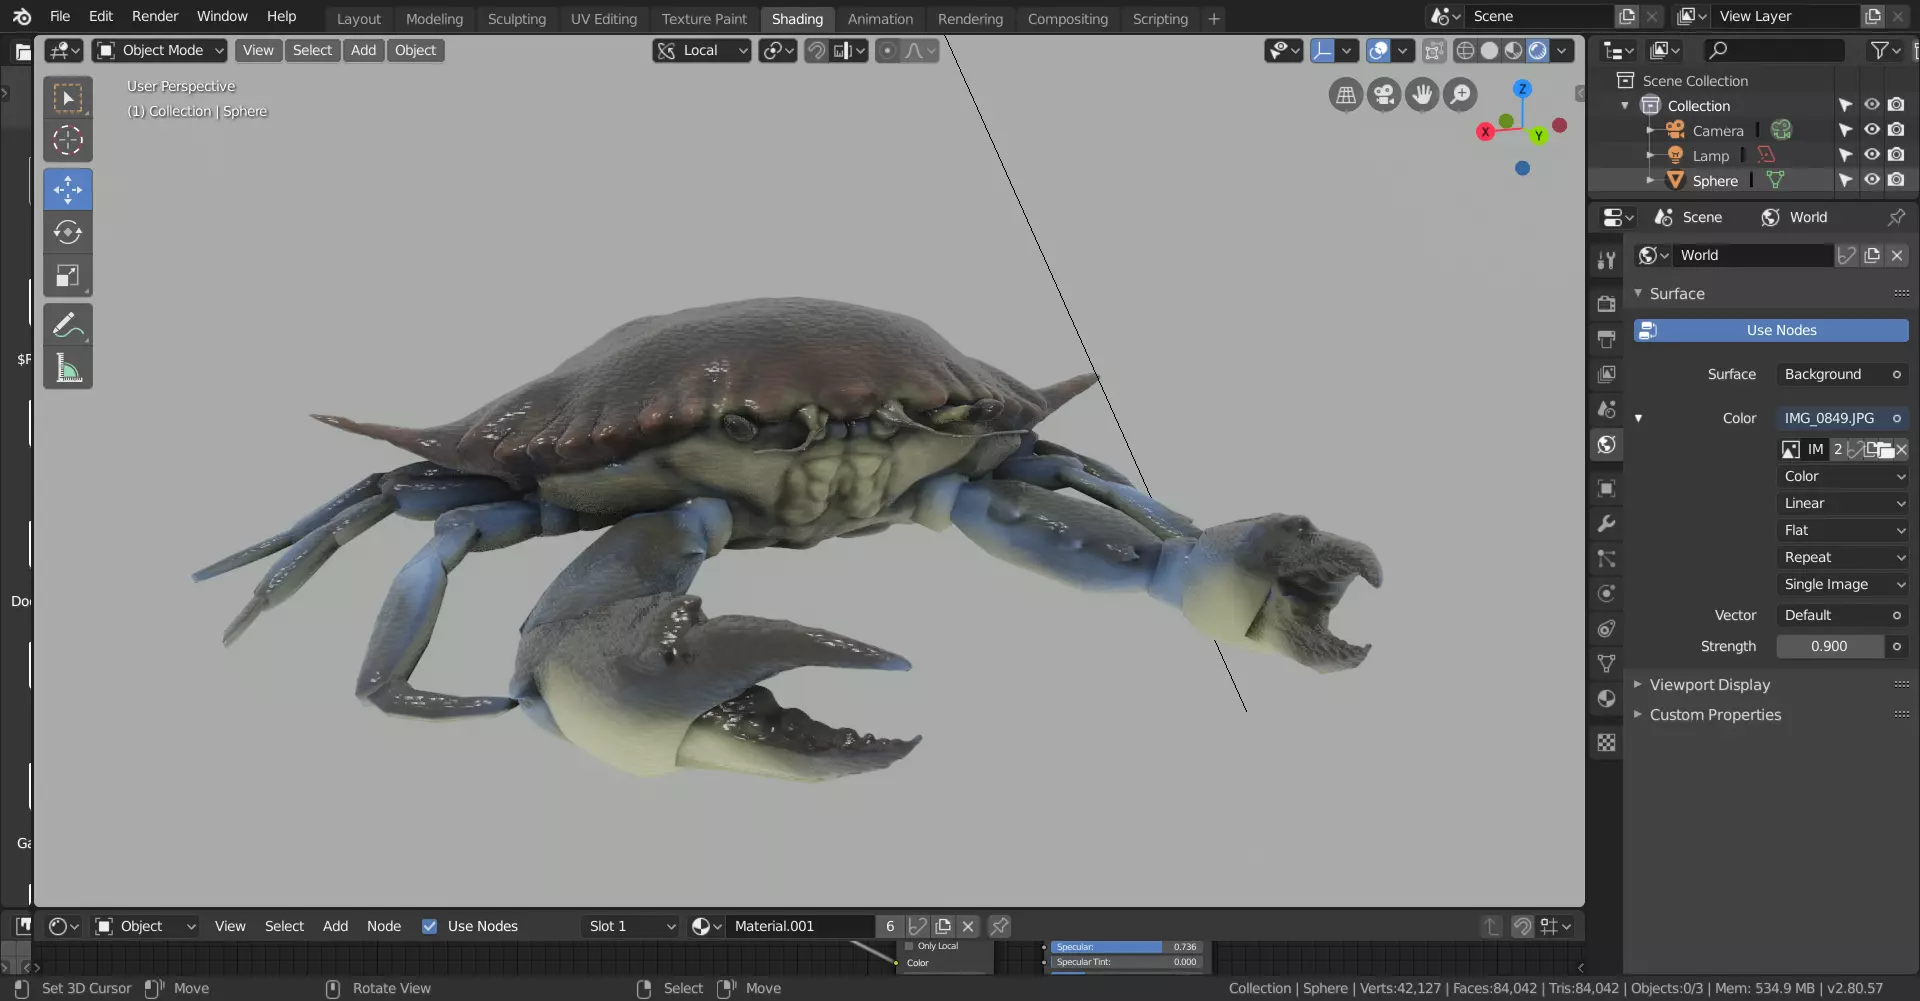Open the Flat projection dropdown

[x=1842, y=530]
